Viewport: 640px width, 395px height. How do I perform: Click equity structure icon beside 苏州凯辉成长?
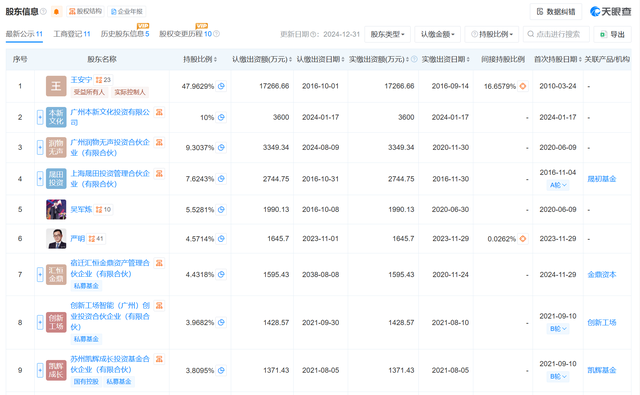click(x=159, y=359)
